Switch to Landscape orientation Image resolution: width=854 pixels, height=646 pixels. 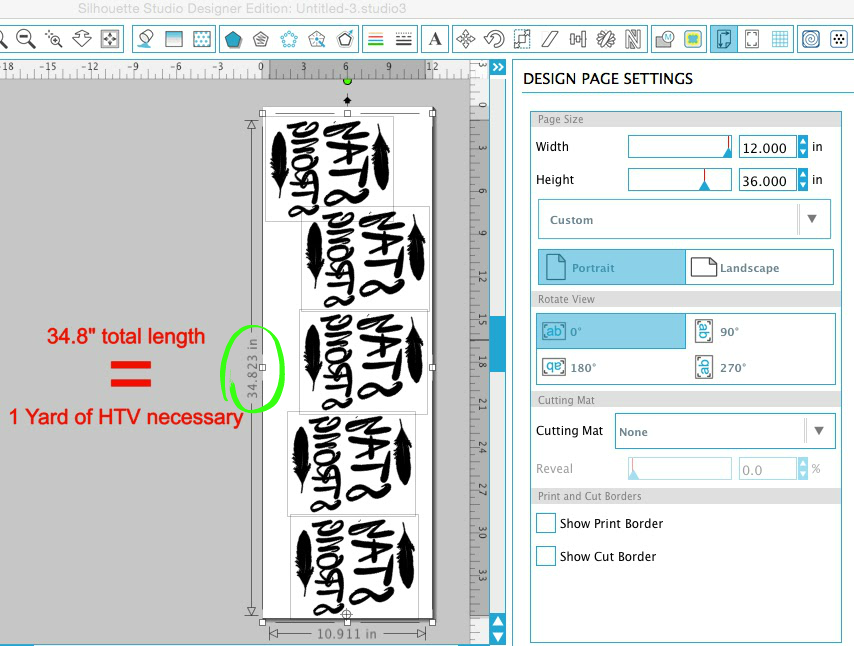759,267
